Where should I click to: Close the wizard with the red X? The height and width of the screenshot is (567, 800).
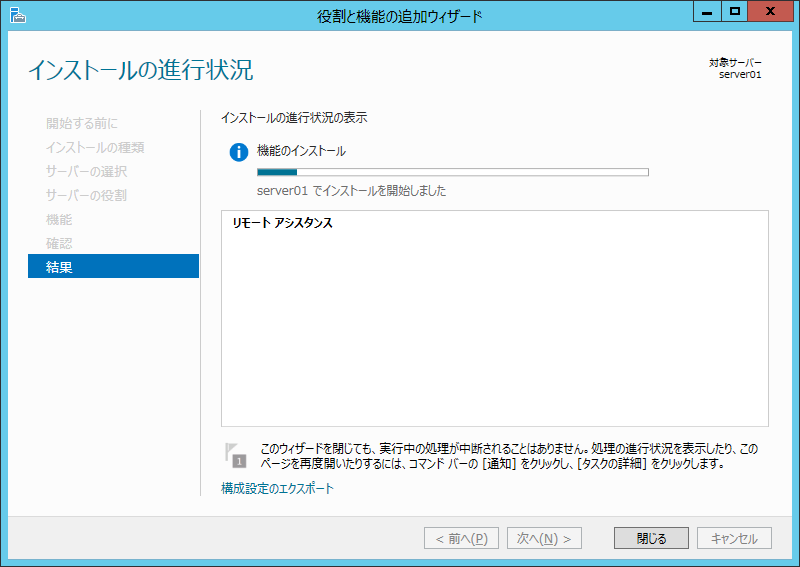(773, 12)
